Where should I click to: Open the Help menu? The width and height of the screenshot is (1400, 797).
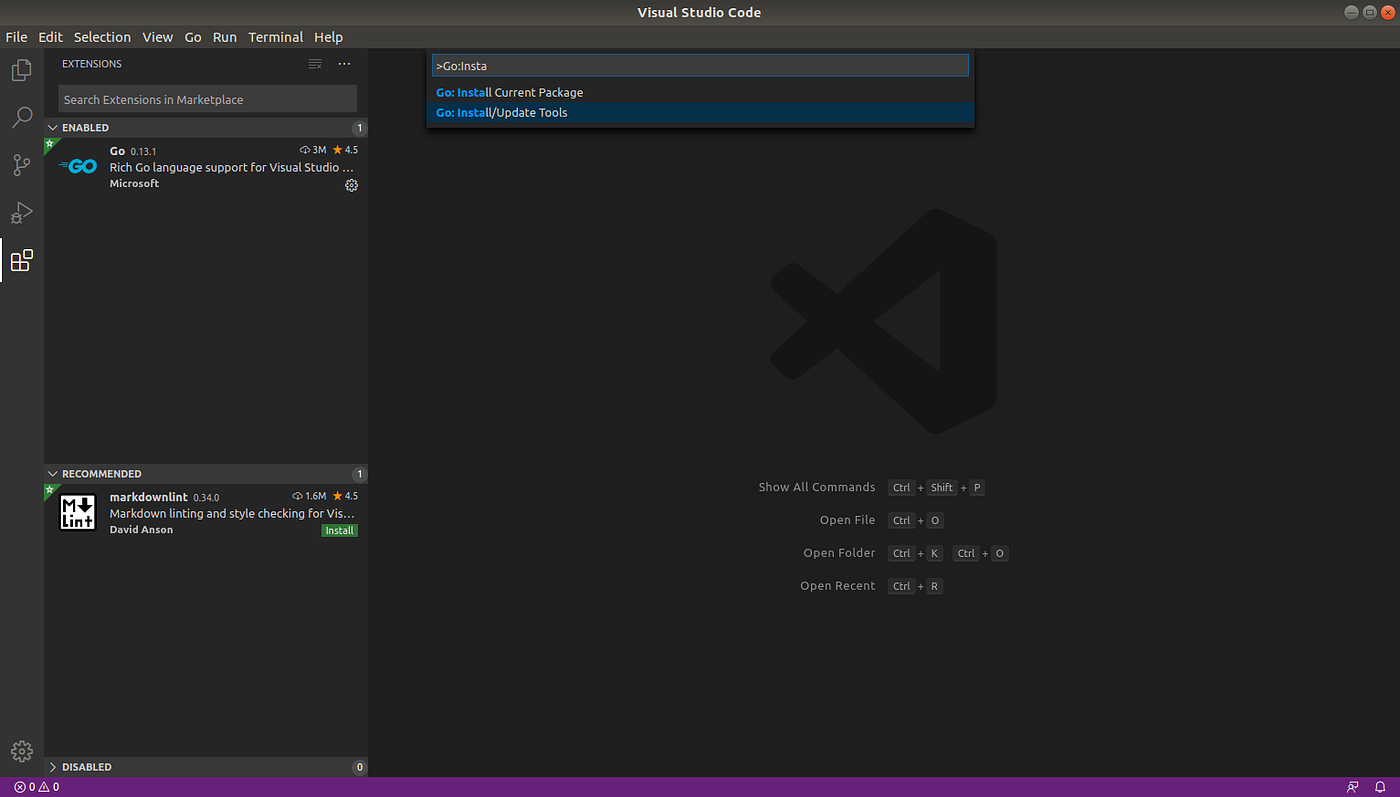[x=328, y=37]
